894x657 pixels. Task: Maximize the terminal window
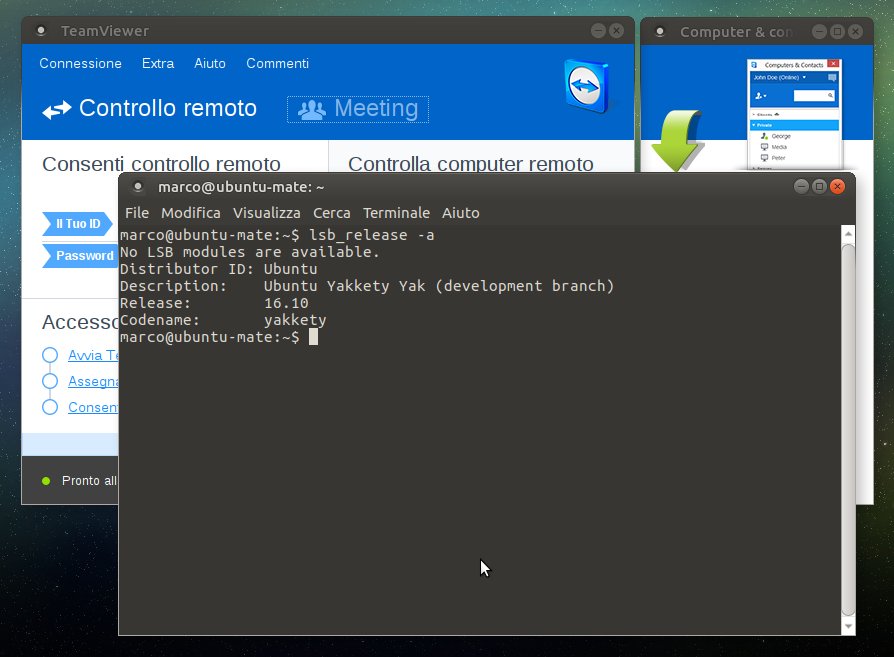pyautogui.click(x=819, y=186)
